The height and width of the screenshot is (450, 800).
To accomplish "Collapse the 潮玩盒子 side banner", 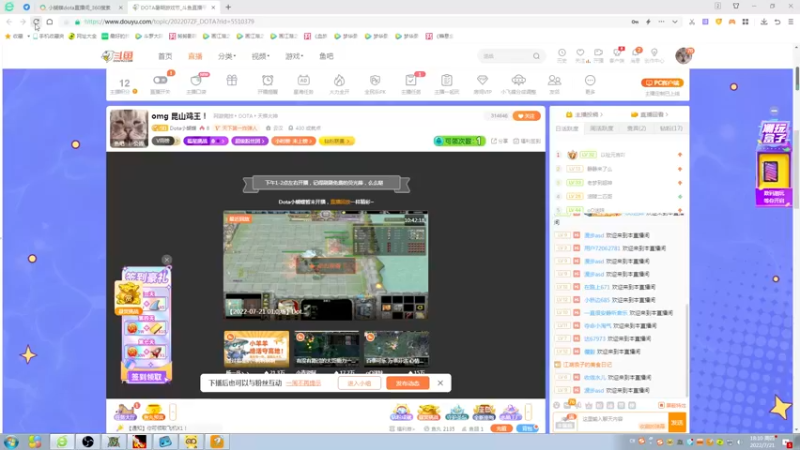I will tap(774, 111).
